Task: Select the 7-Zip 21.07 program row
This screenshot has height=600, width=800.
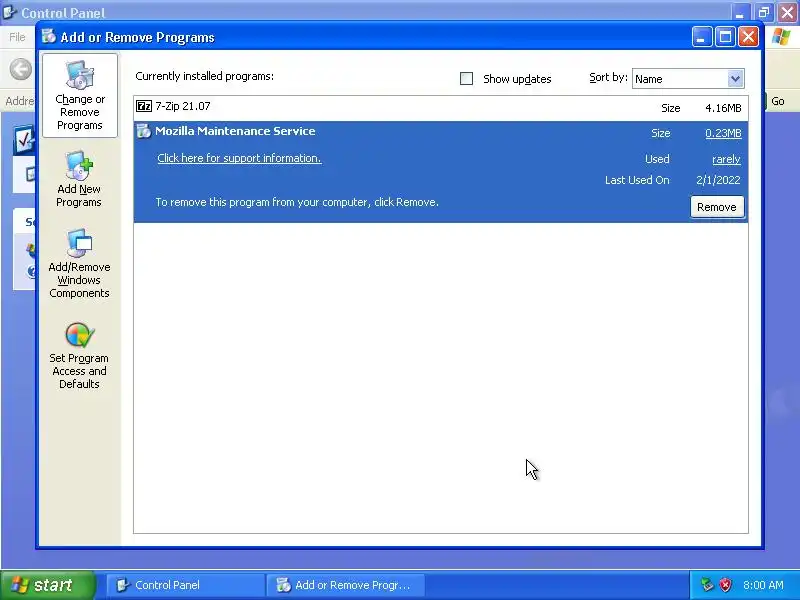Action: coord(441,108)
